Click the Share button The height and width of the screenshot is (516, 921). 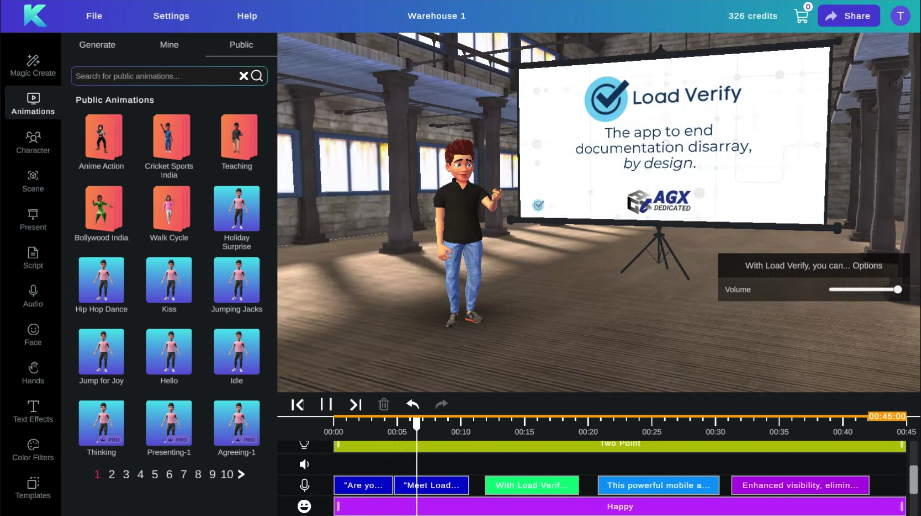coord(848,16)
